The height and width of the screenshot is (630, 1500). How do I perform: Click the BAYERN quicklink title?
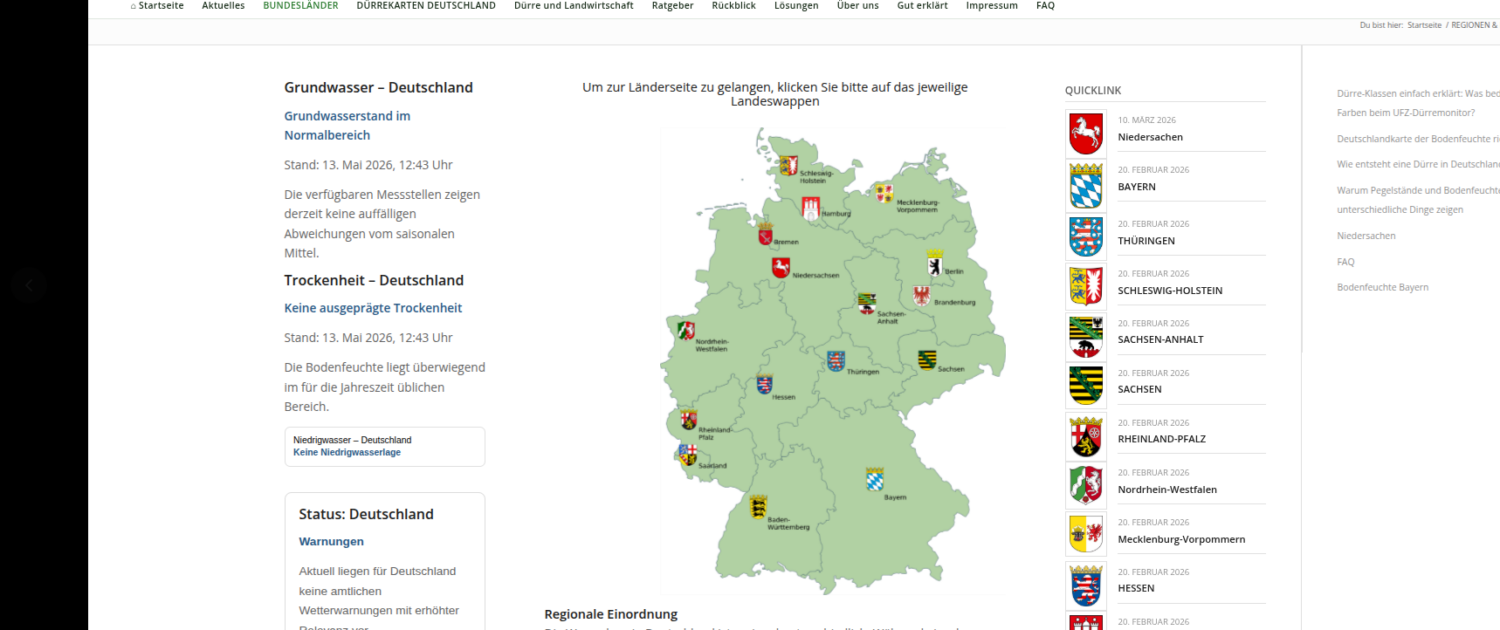coord(1137,187)
